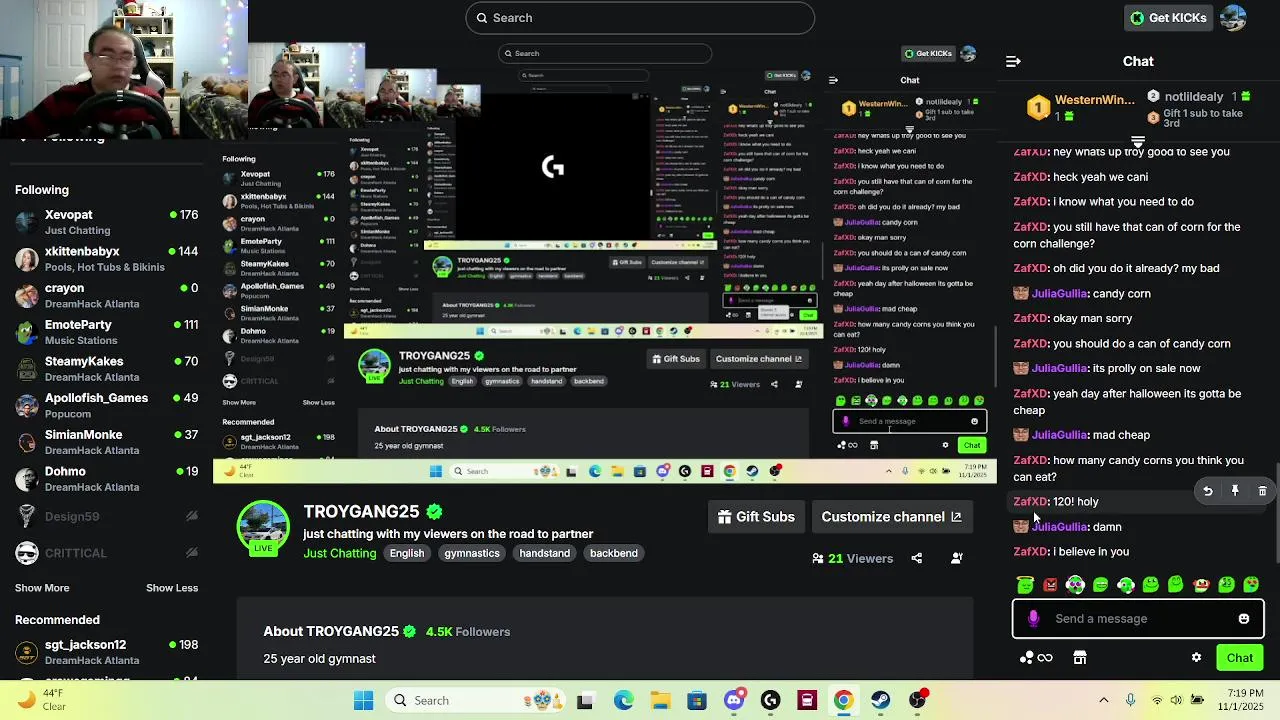Delete the highlighted chat message with trash icon
This screenshot has height=720, width=1280.
(x=1262, y=491)
